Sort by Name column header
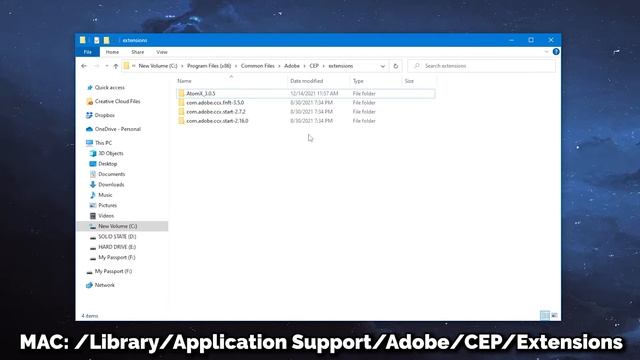This screenshot has height=360, width=640. (x=184, y=81)
